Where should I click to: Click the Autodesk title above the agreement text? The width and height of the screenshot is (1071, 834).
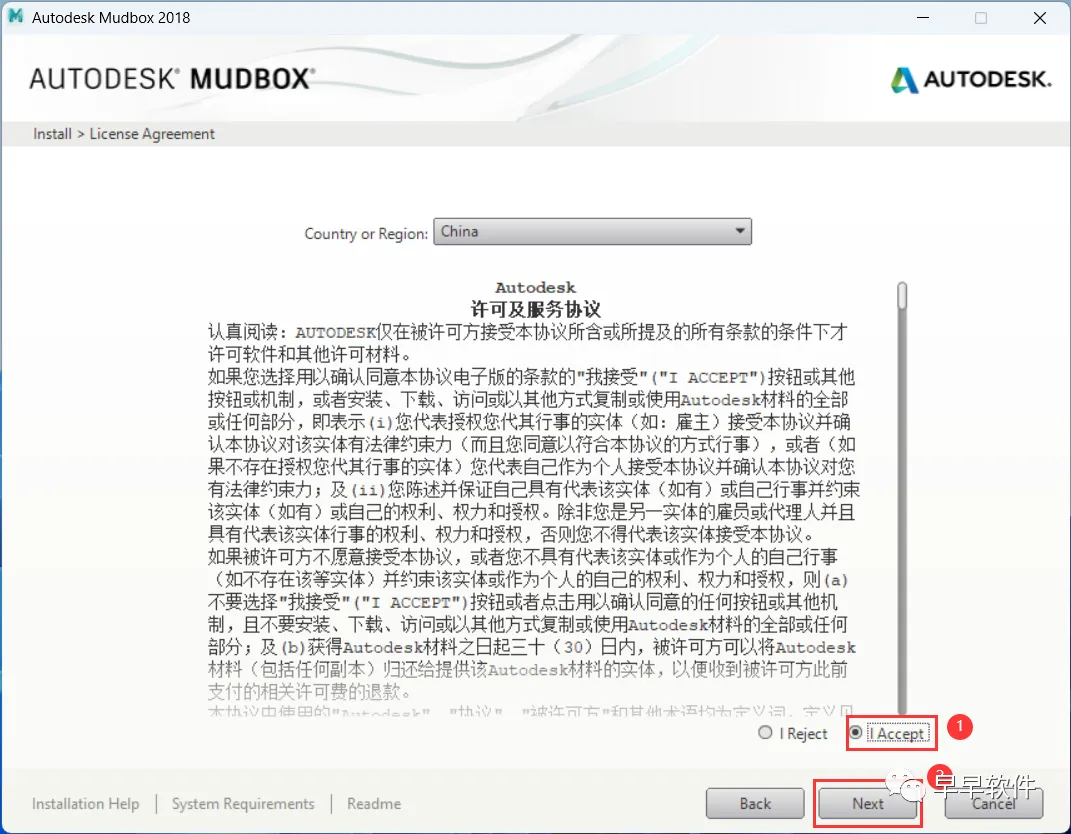(536, 288)
